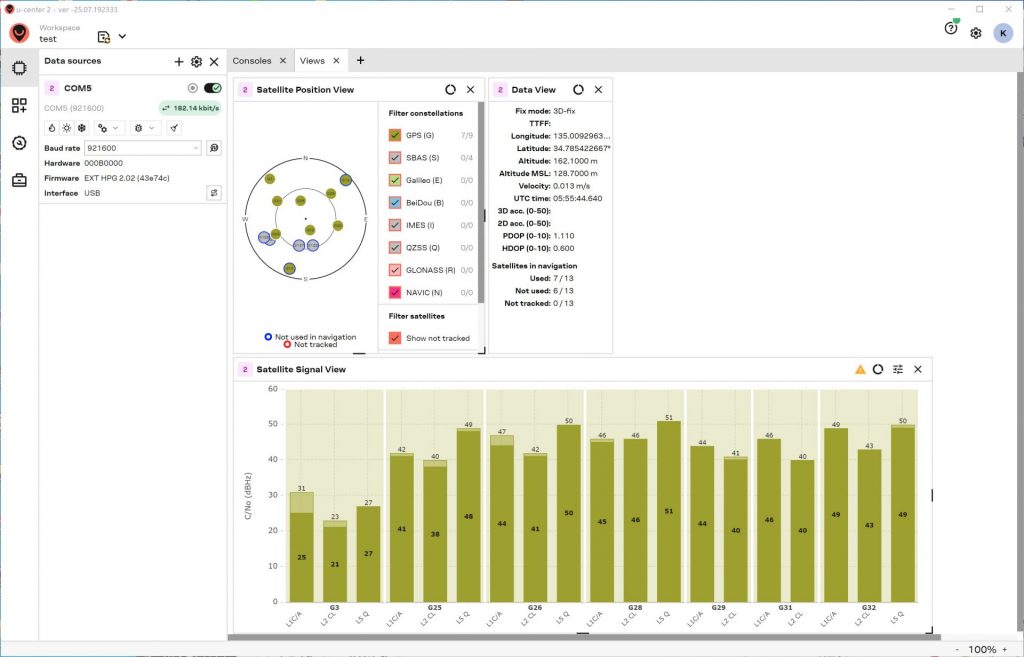Click the autobauding icon beside baud rate

213,148
